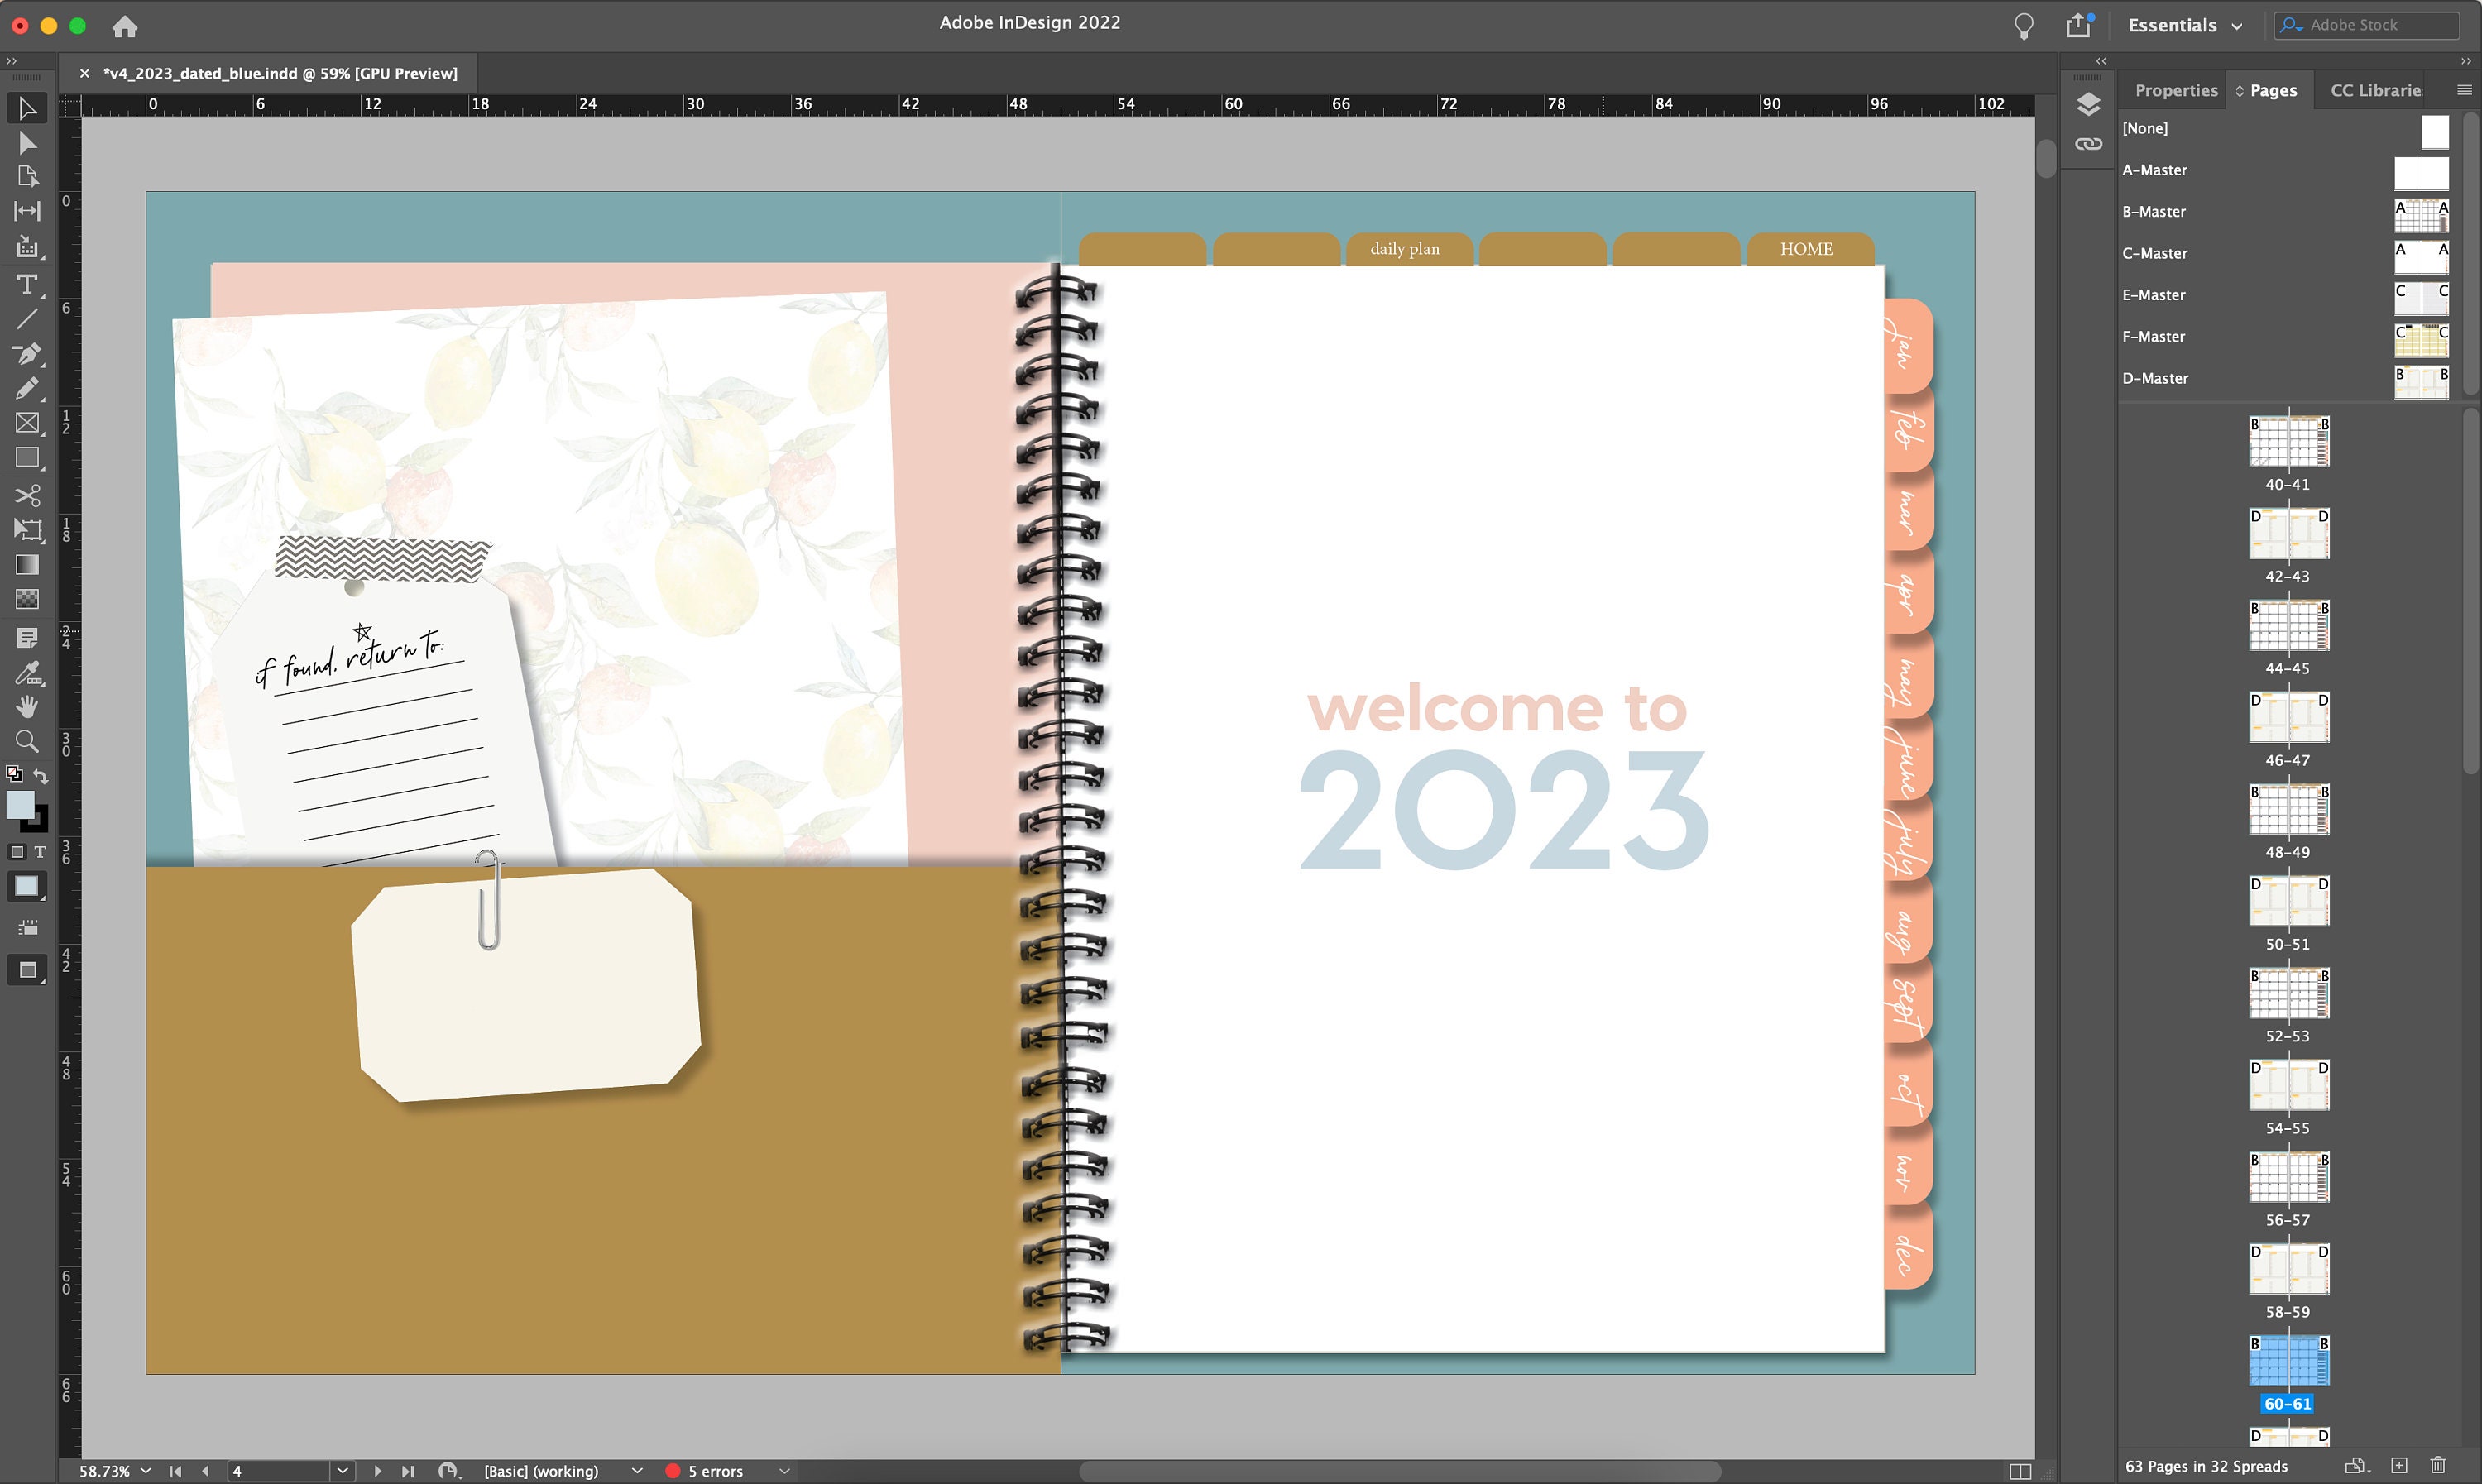2482x1484 pixels.
Task: Select the Rectangle Frame tool
Action: tap(27, 423)
